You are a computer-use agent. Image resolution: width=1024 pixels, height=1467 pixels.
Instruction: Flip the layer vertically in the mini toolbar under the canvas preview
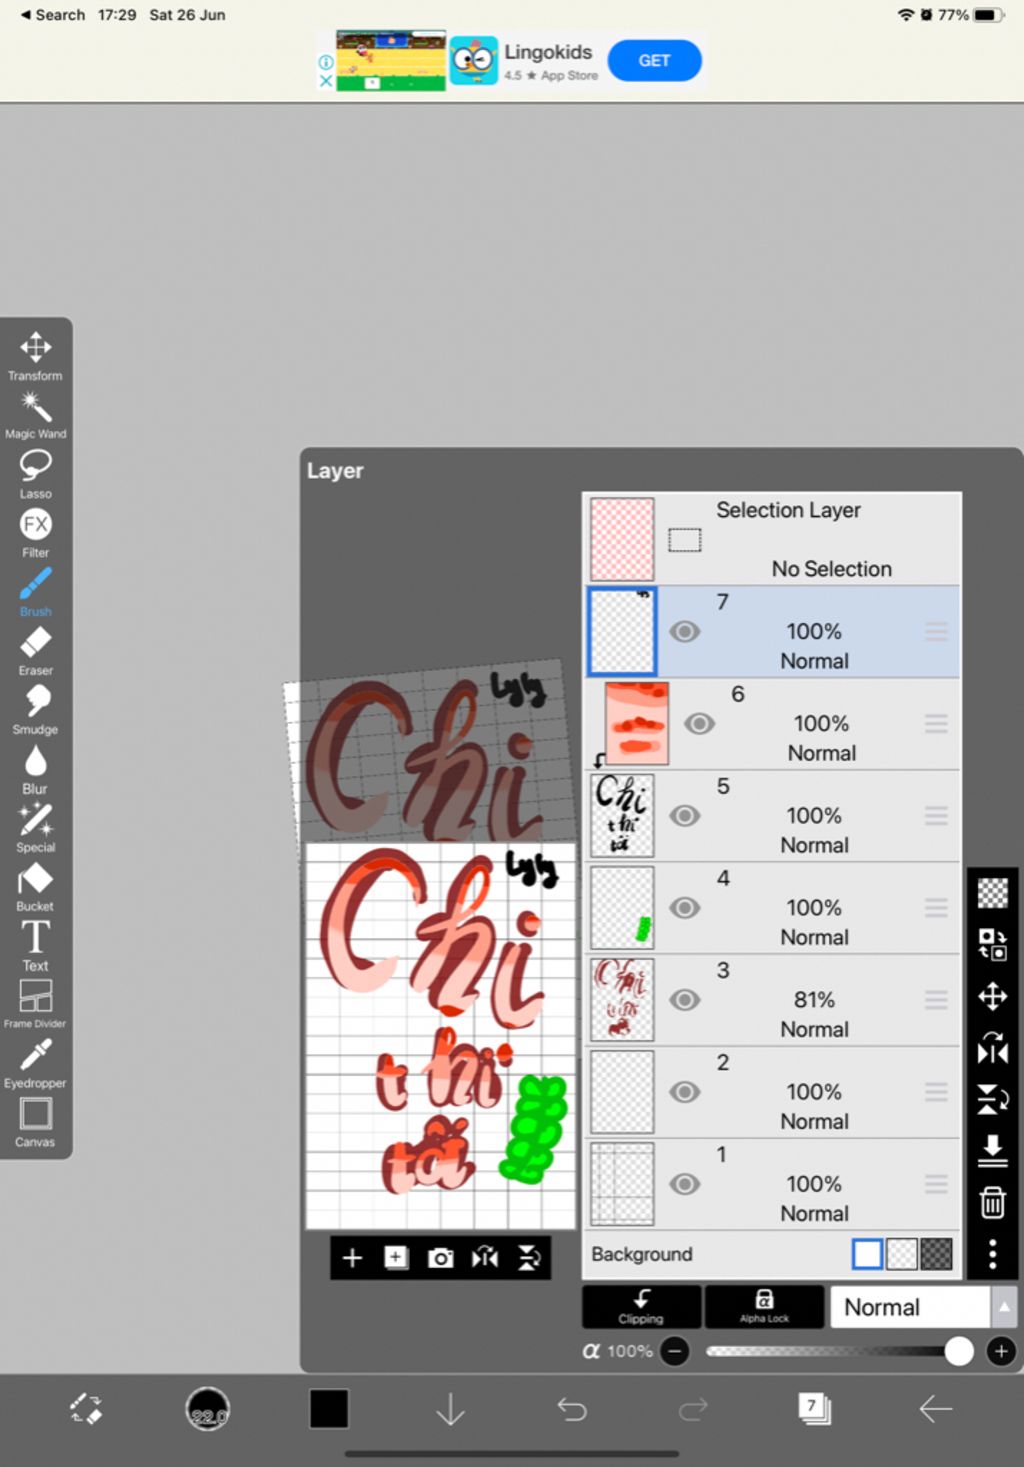[529, 1258]
